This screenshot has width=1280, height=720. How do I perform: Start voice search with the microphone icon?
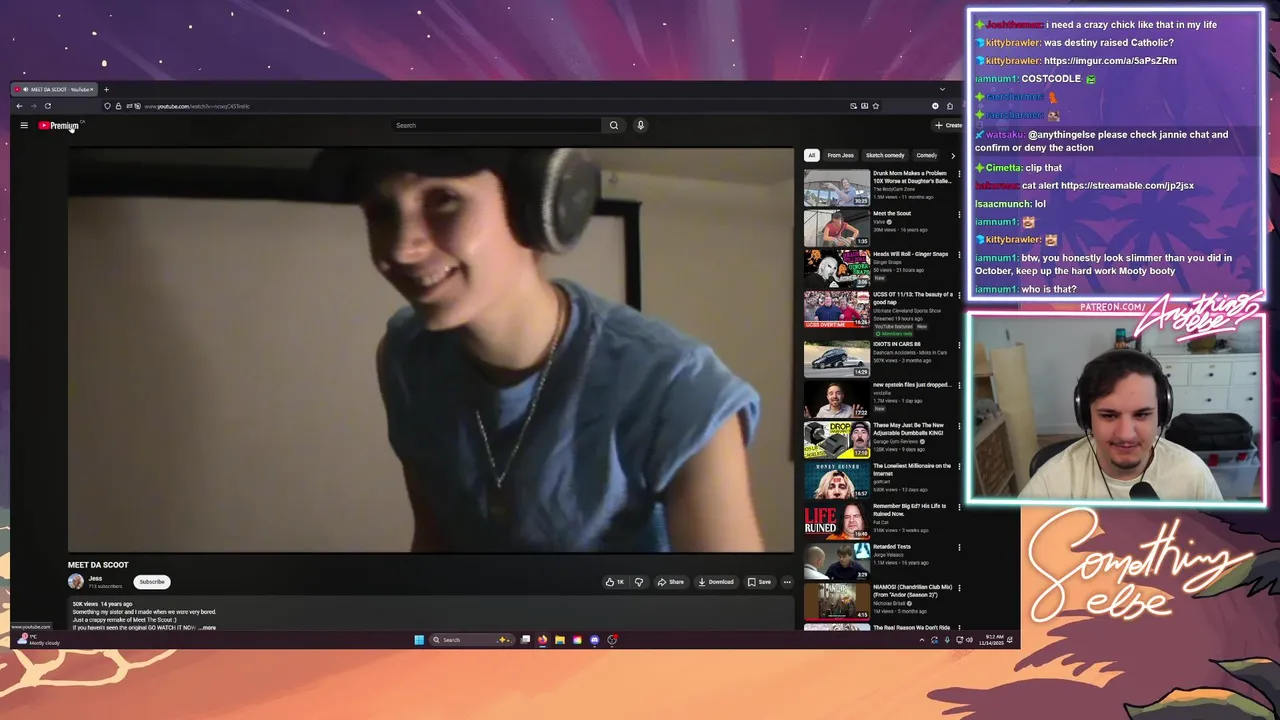tap(640, 125)
